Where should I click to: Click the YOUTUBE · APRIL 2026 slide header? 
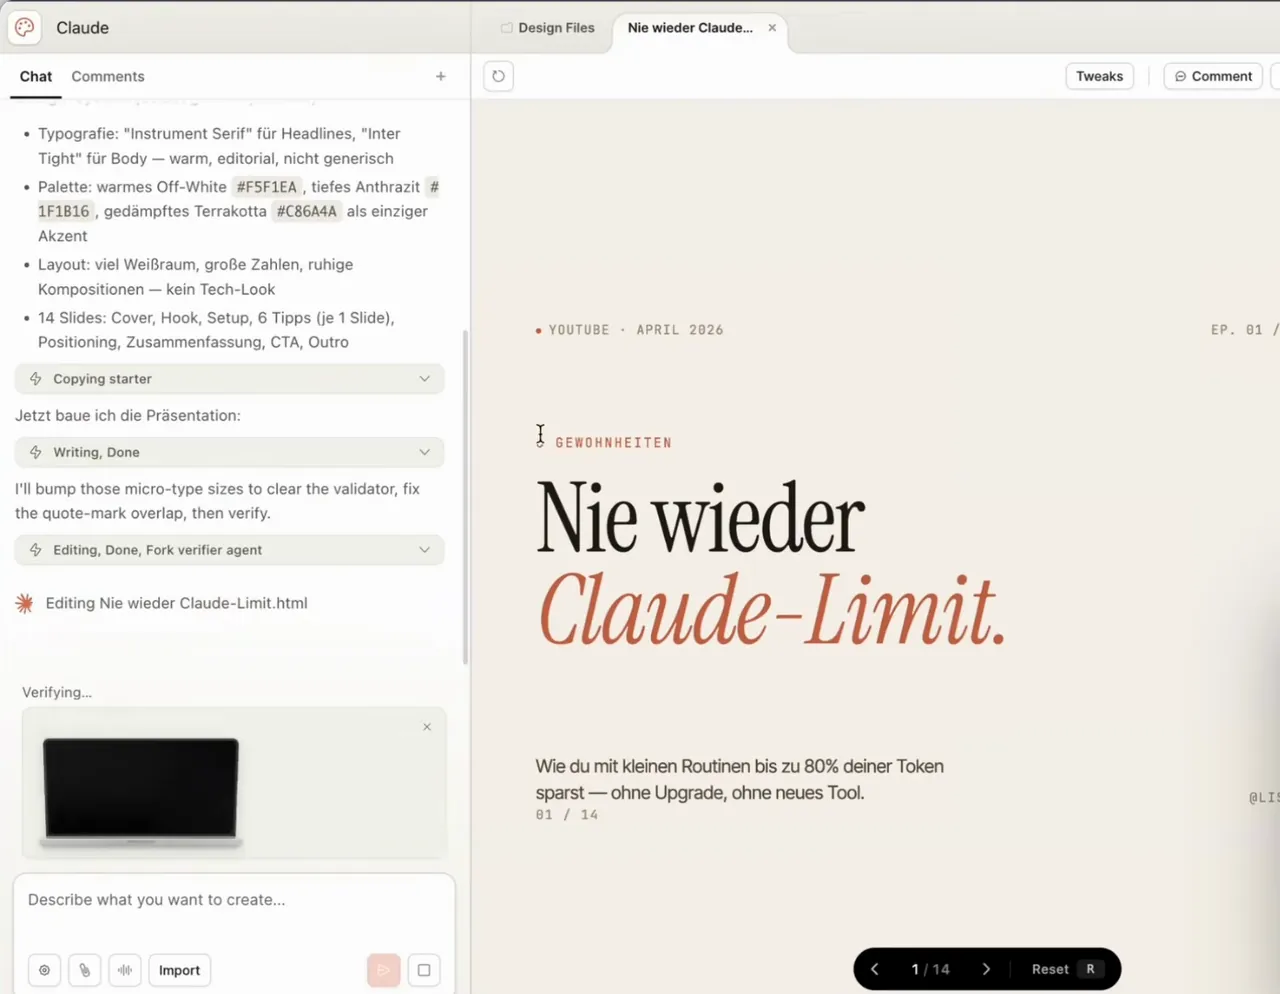pyautogui.click(x=636, y=330)
